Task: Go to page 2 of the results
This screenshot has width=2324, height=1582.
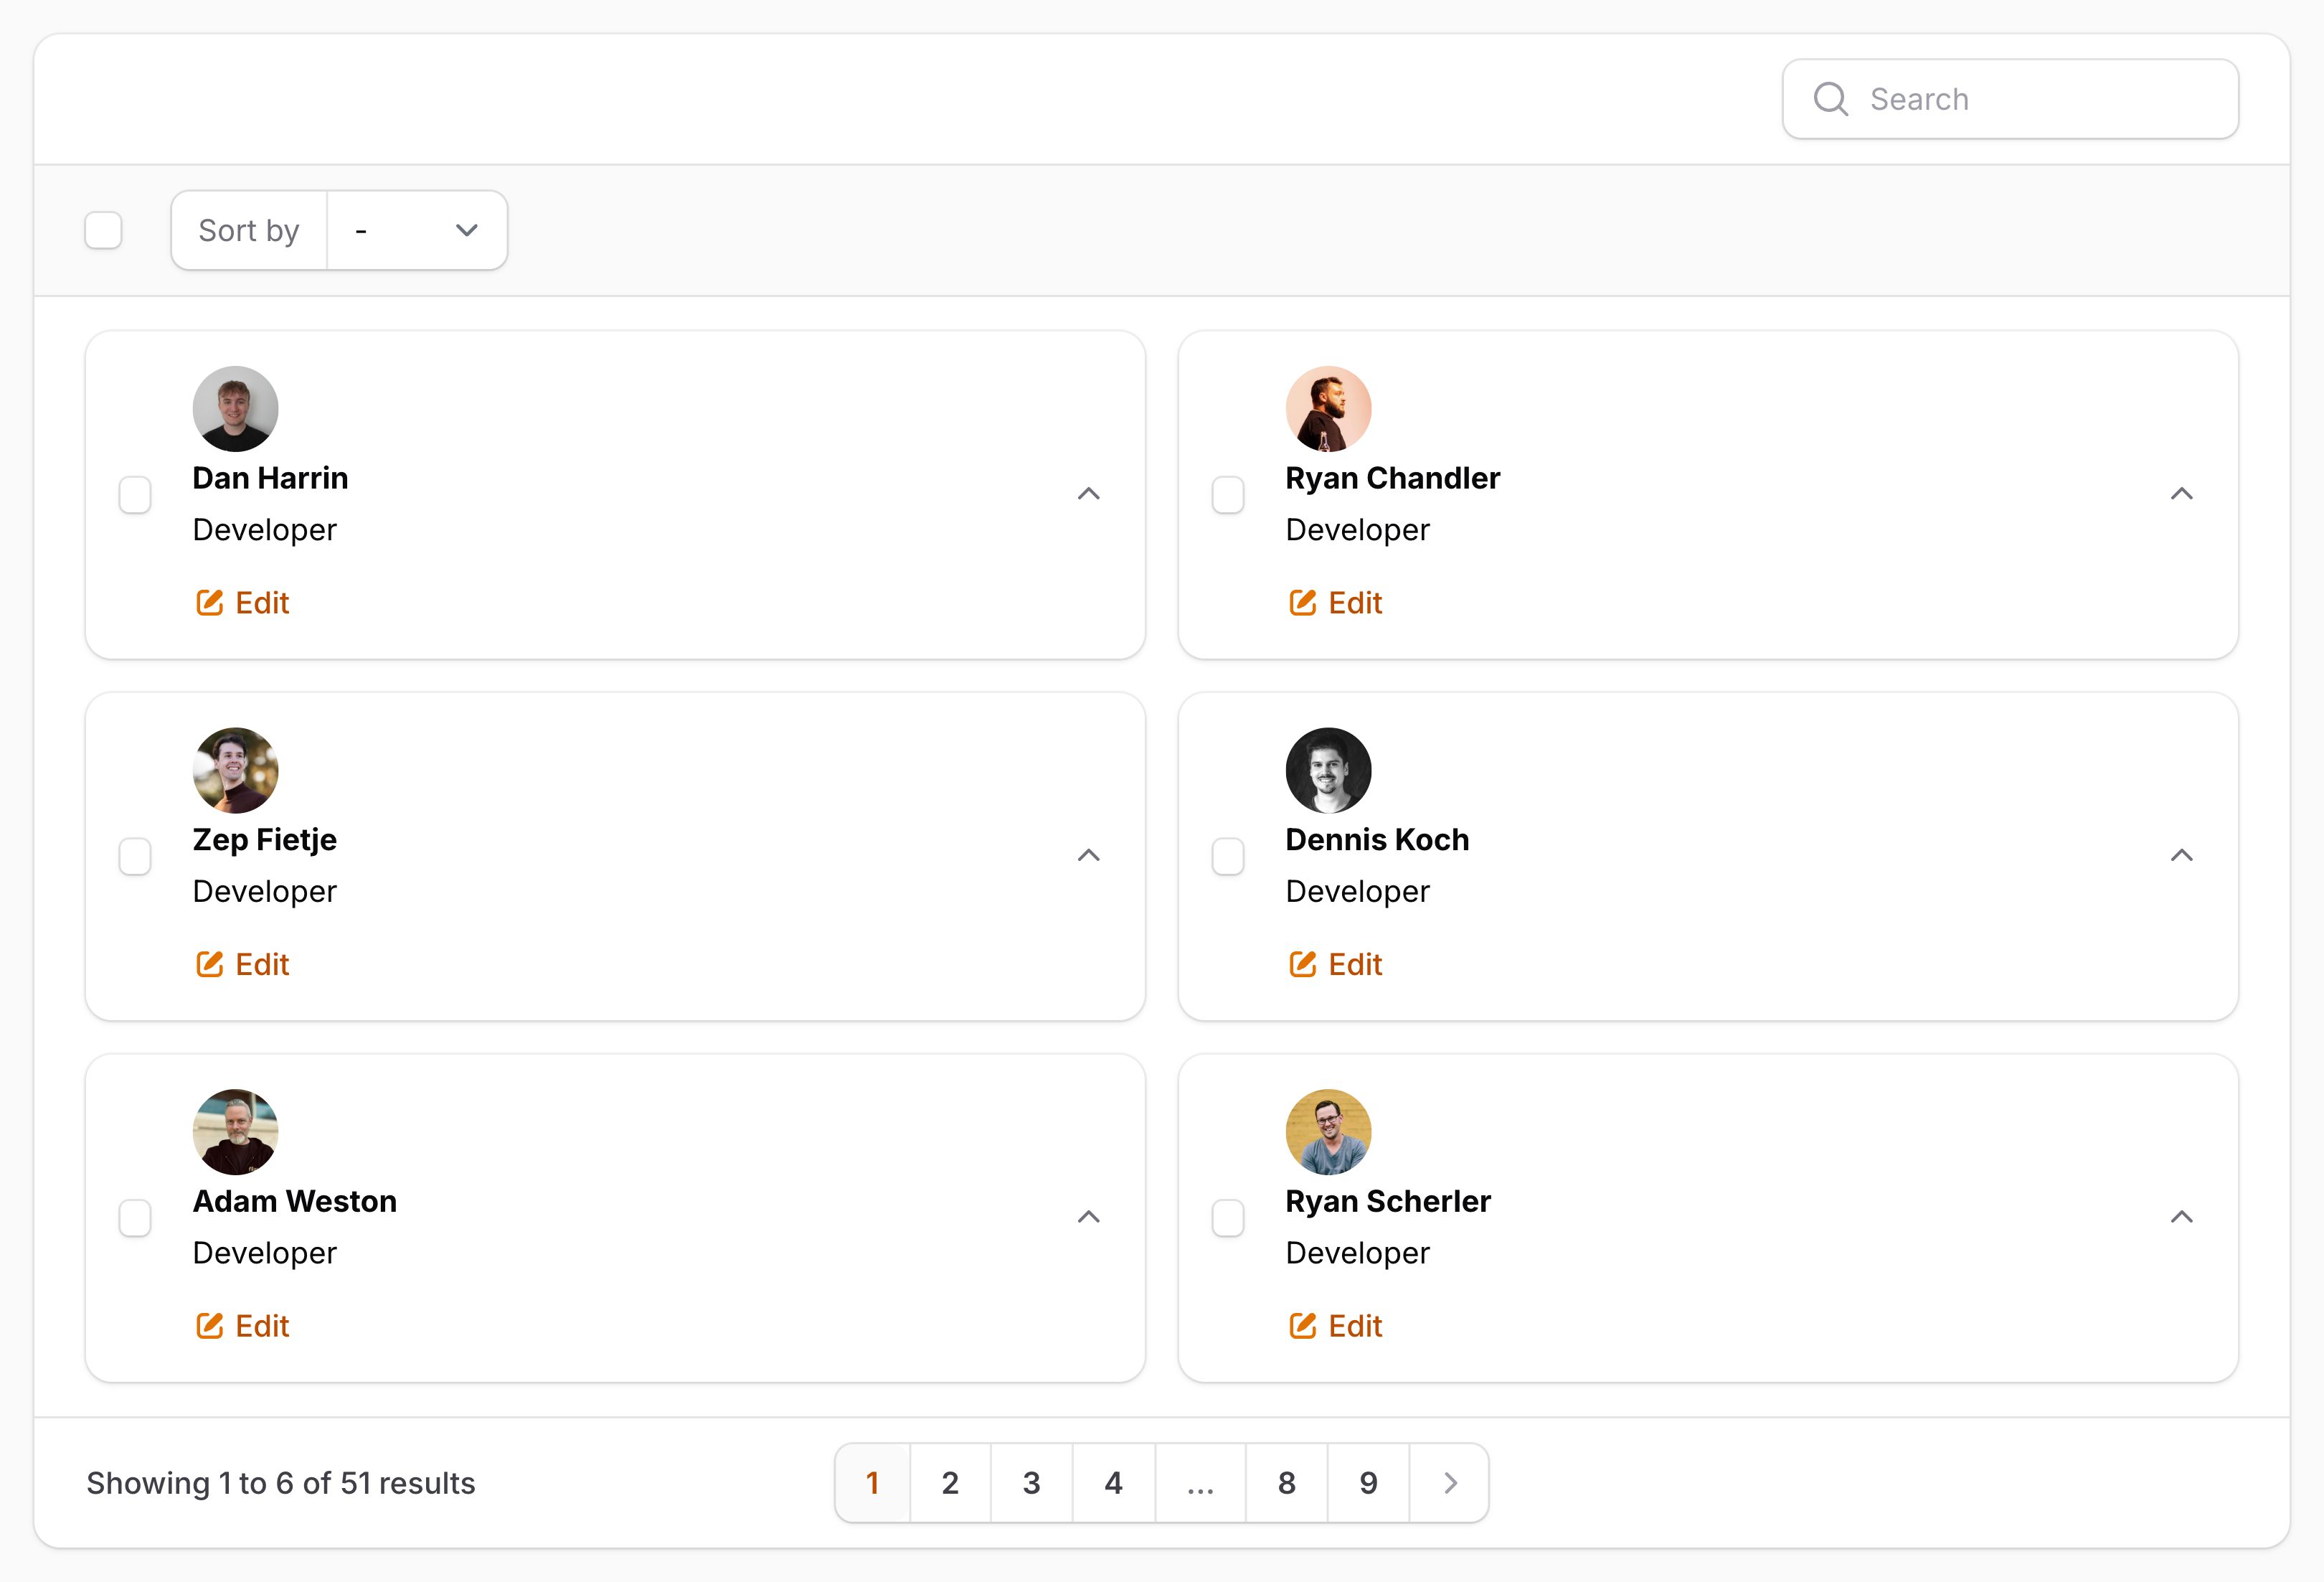Action: point(950,1483)
